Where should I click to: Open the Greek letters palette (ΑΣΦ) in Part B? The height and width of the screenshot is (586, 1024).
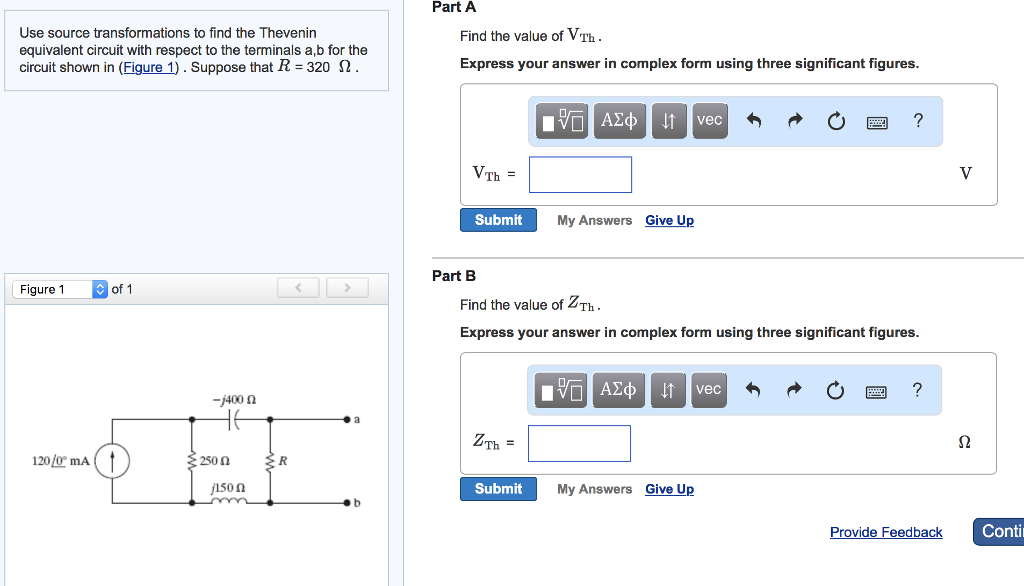click(618, 389)
